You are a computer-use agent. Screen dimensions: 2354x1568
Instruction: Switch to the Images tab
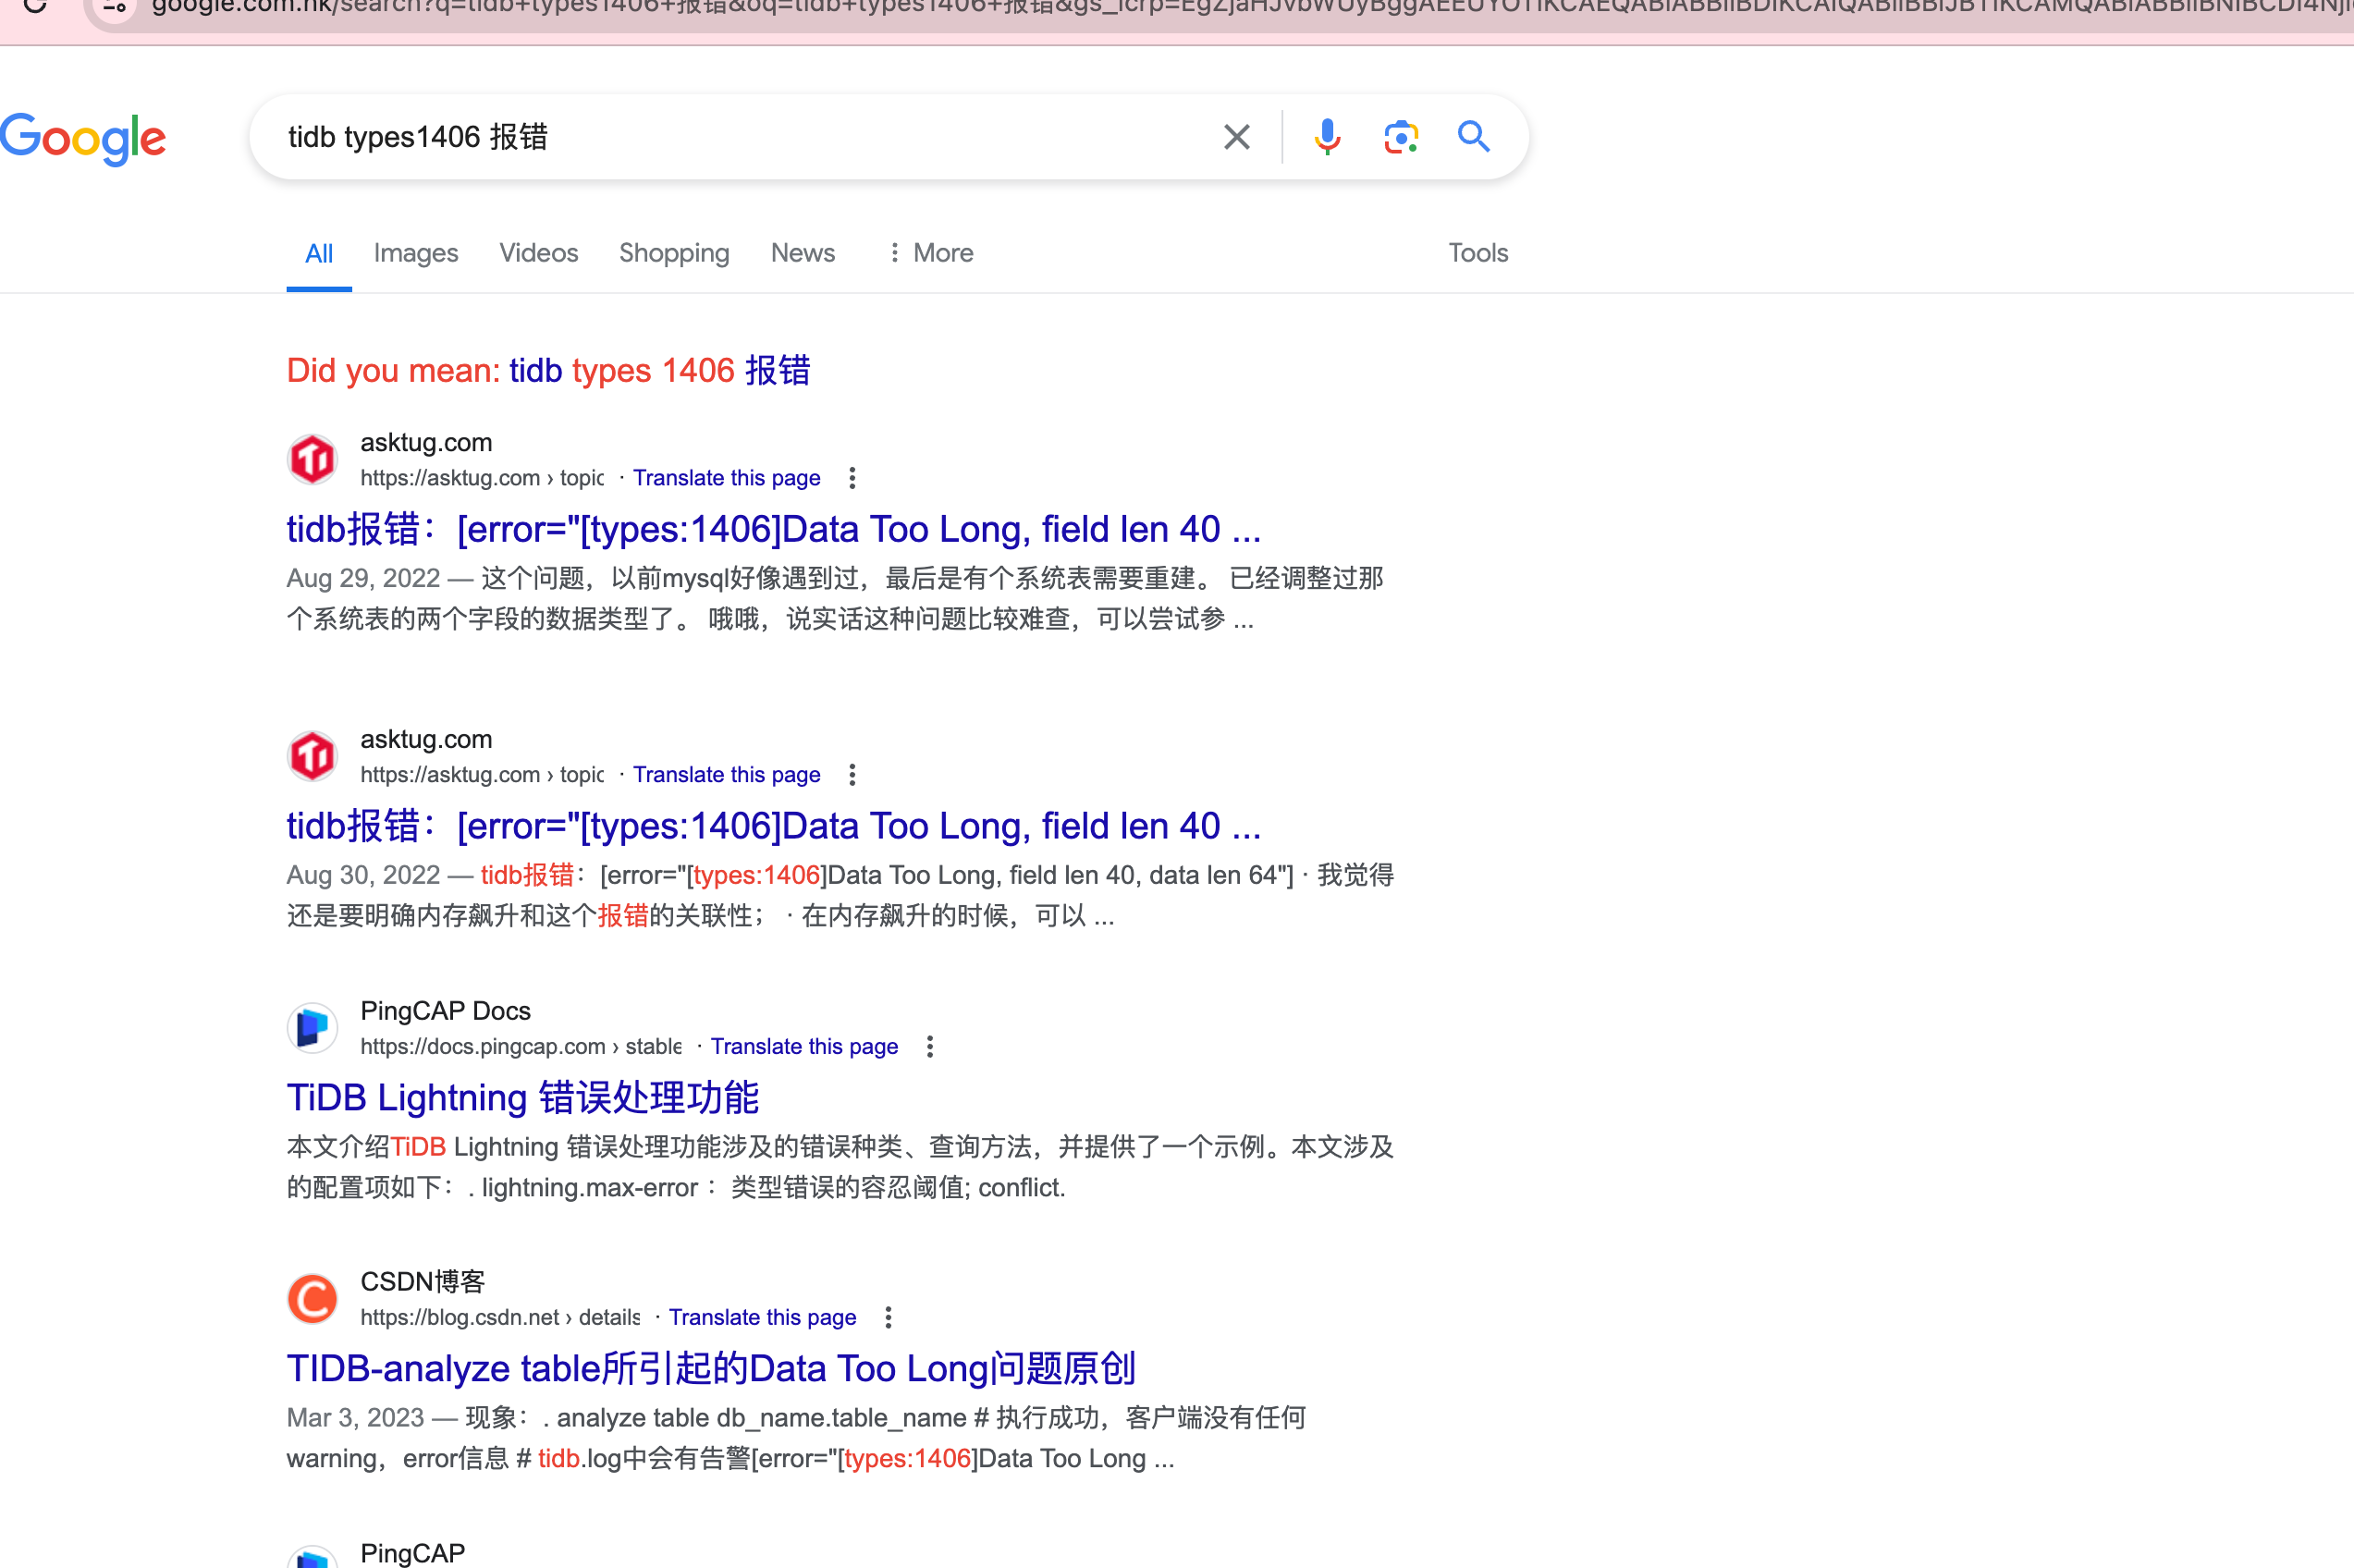click(416, 253)
